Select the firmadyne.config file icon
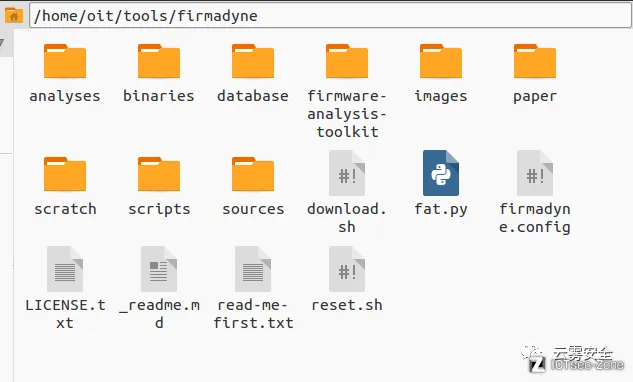The image size is (633, 382). 535,173
